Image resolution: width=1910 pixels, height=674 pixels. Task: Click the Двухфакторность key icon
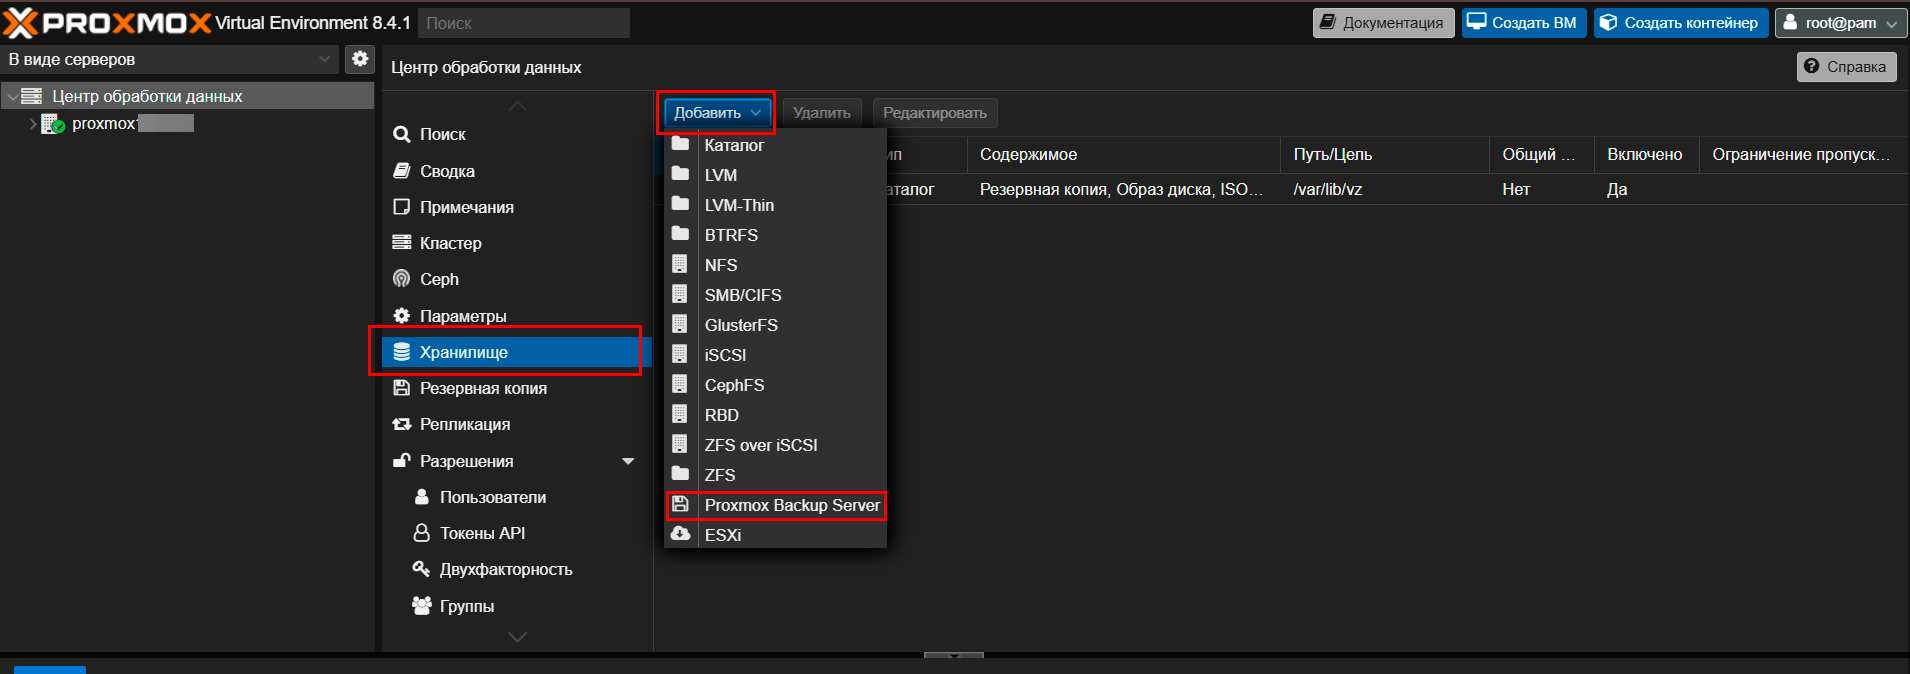coord(422,569)
